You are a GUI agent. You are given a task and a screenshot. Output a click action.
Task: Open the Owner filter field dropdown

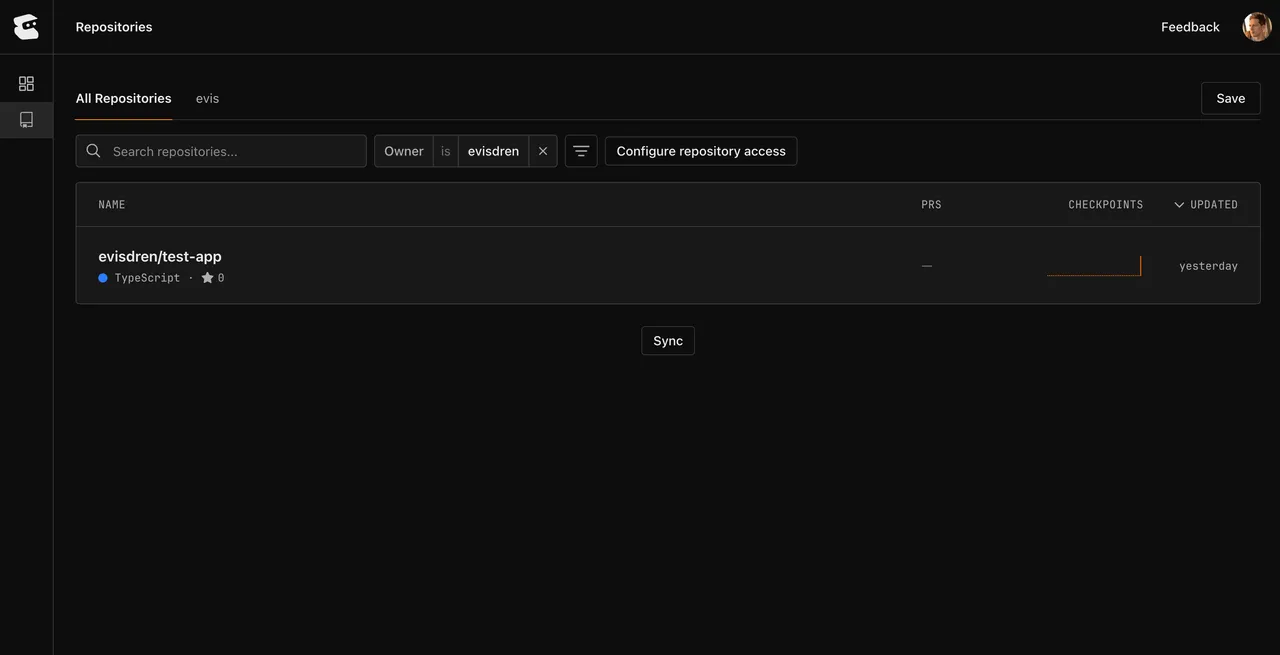[404, 151]
